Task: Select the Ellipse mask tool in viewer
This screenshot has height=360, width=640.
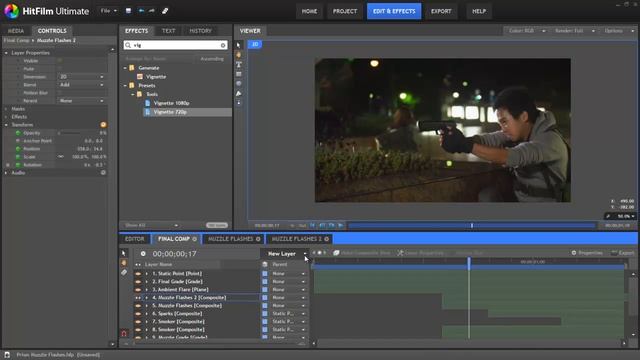Action: tap(239, 84)
